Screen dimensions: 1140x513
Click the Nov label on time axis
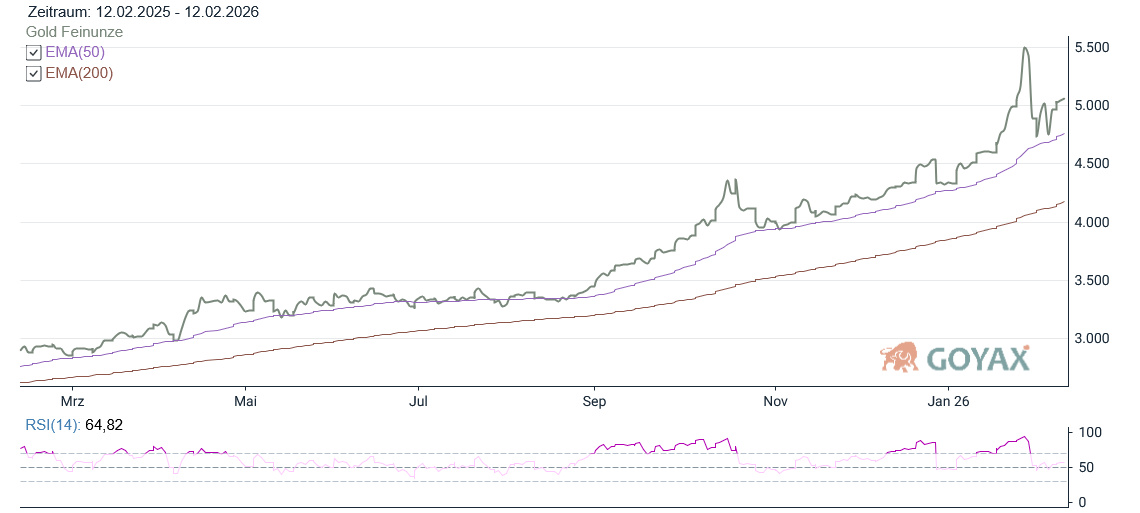[x=774, y=402]
